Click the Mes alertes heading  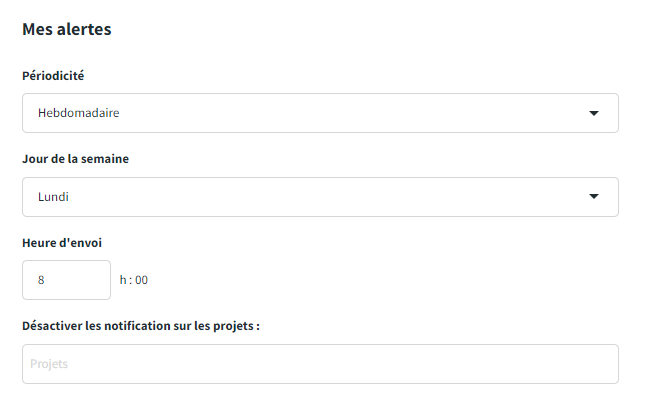[66, 29]
